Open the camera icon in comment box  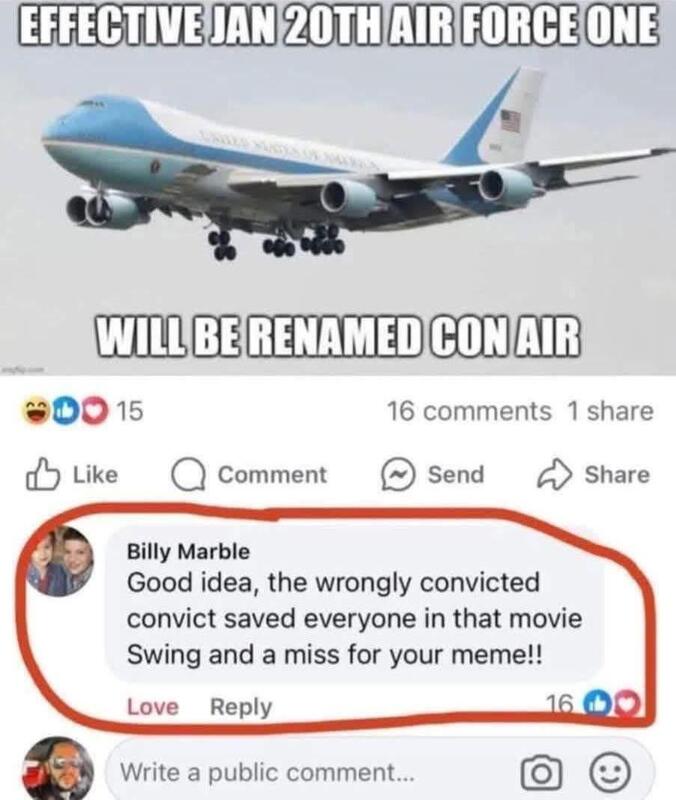[x=541, y=773]
